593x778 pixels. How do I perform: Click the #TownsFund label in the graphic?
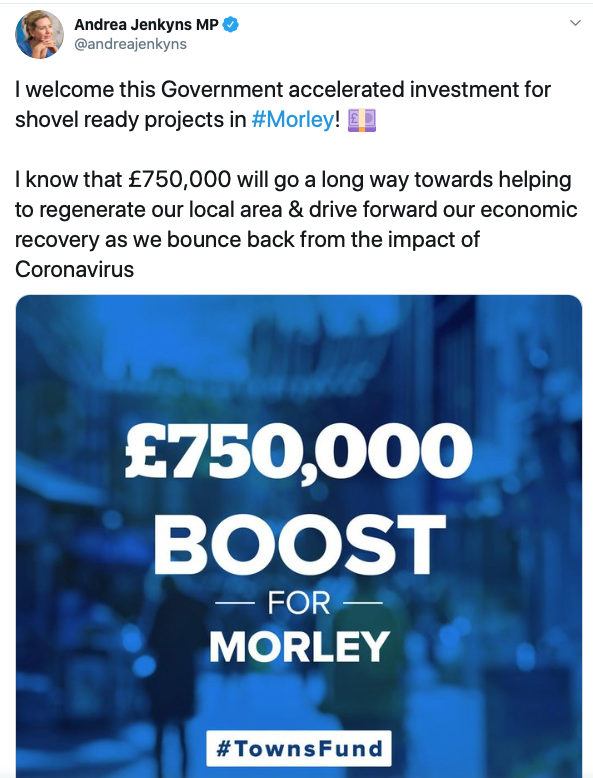[299, 748]
